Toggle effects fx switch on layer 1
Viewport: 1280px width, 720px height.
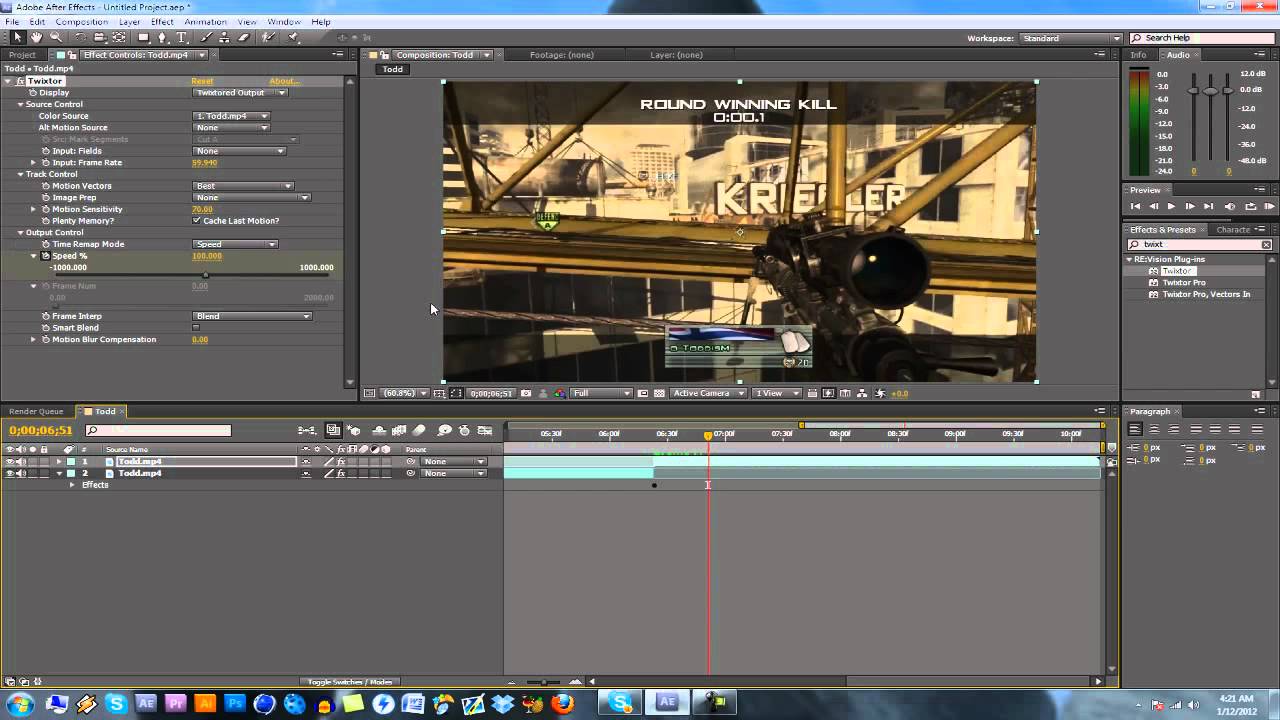(341, 462)
